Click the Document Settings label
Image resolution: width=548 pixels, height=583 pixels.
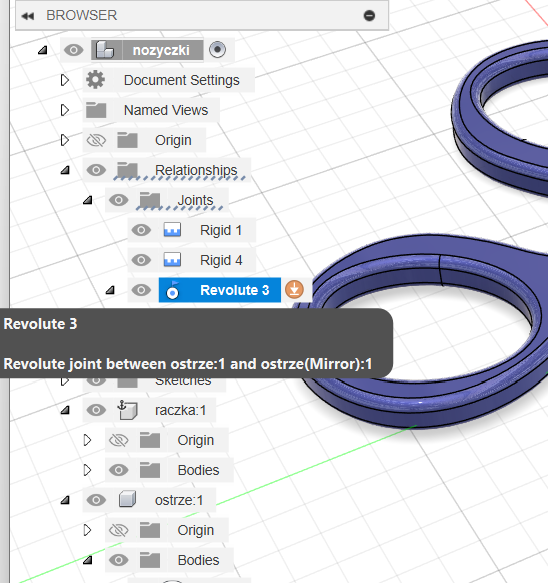click(x=181, y=80)
